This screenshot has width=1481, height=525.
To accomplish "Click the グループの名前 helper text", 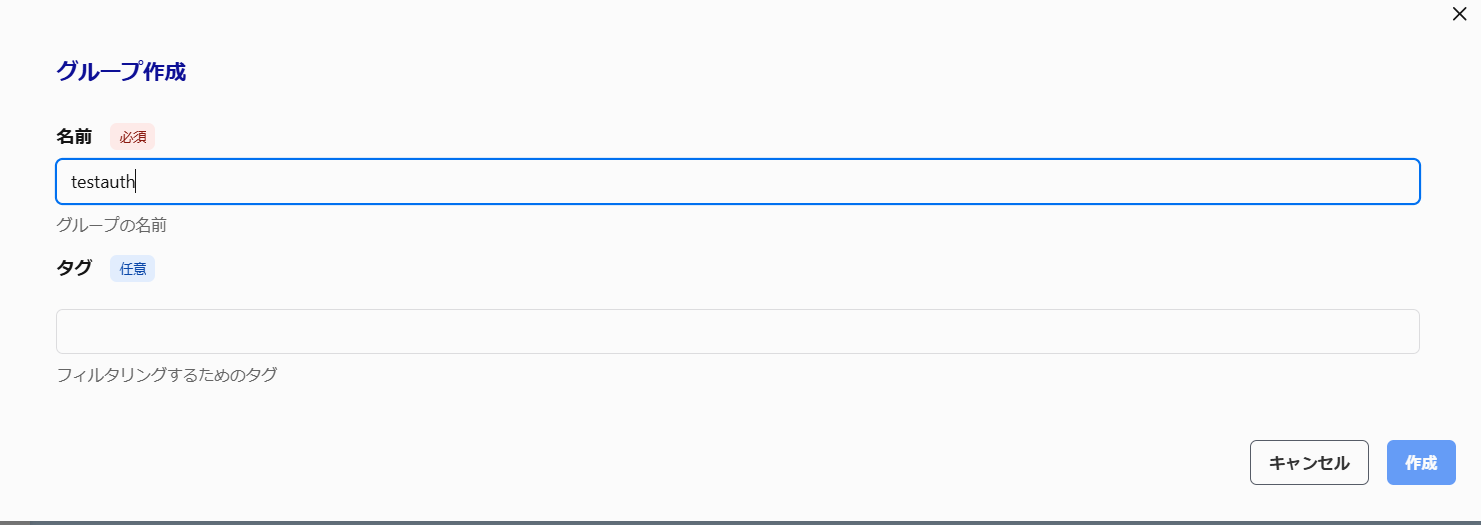I will pyautogui.click(x=111, y=225).
